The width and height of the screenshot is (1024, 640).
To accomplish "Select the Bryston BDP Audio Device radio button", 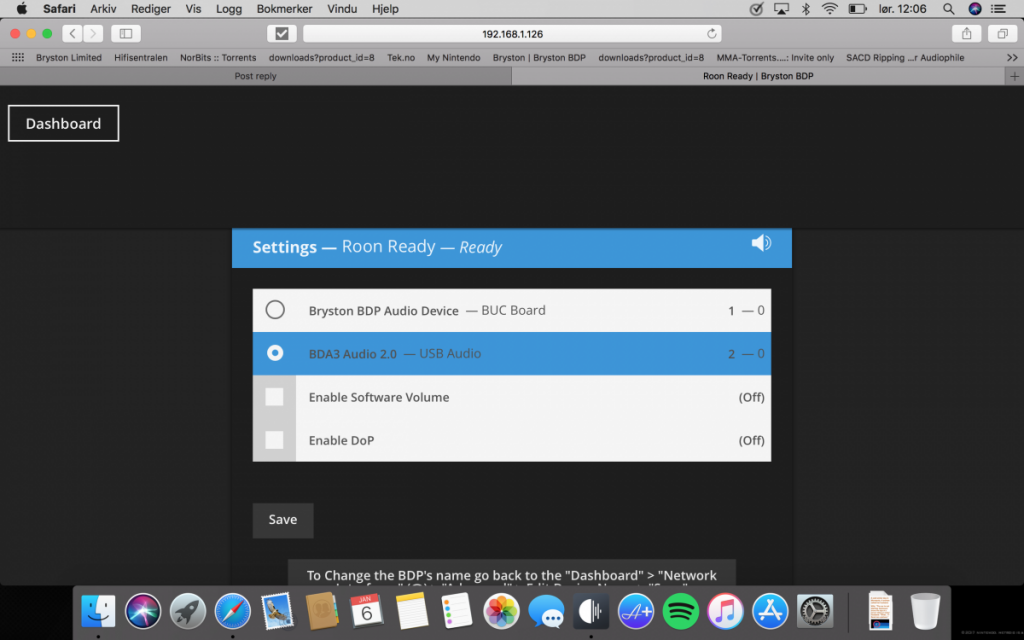I will 275,310.
